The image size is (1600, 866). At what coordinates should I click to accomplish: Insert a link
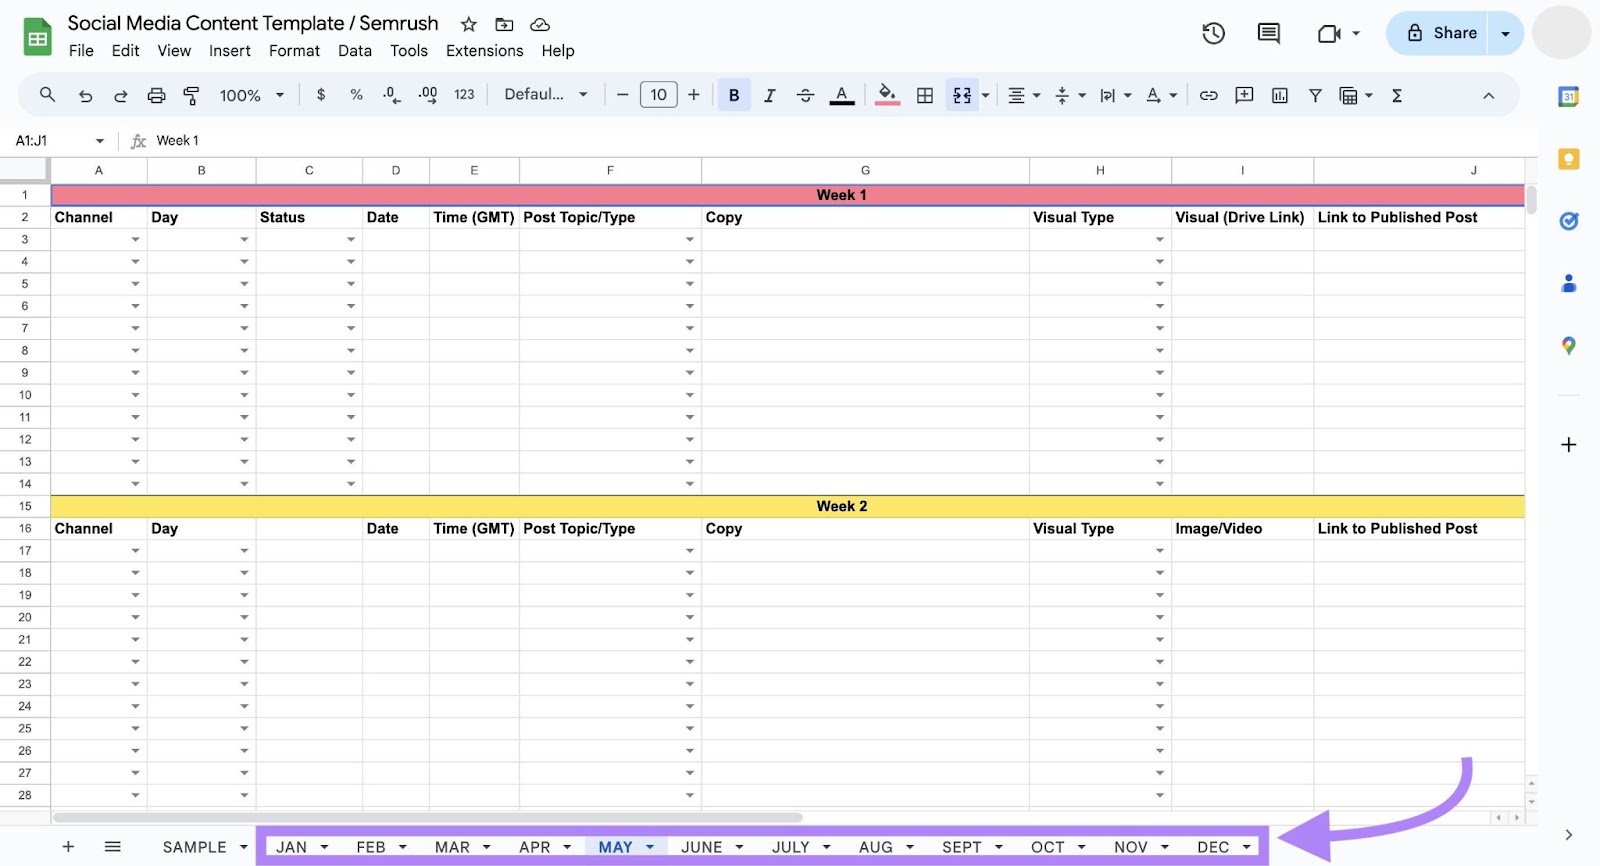tap(1208, 95)
